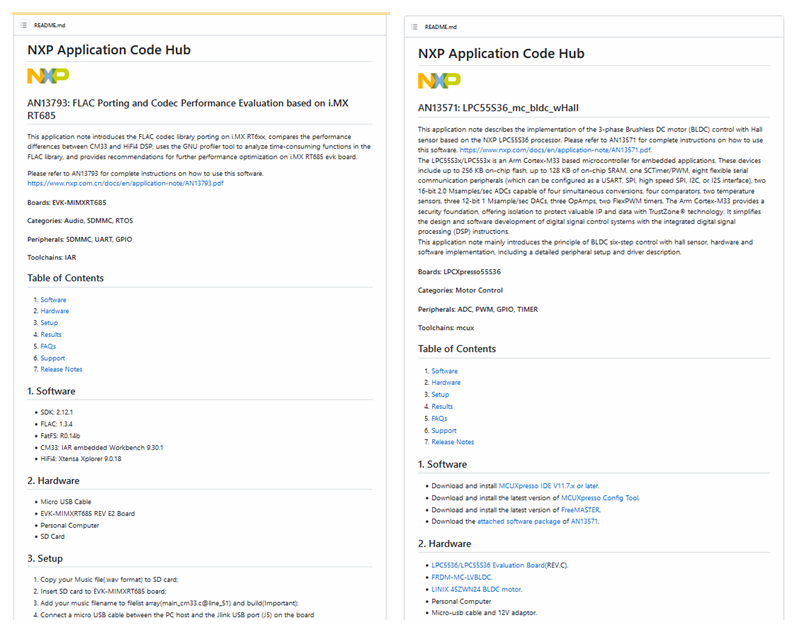Click CM33: IAR embedded Workbench item
This screenshot has height=632, width=800.
point(102,447)
